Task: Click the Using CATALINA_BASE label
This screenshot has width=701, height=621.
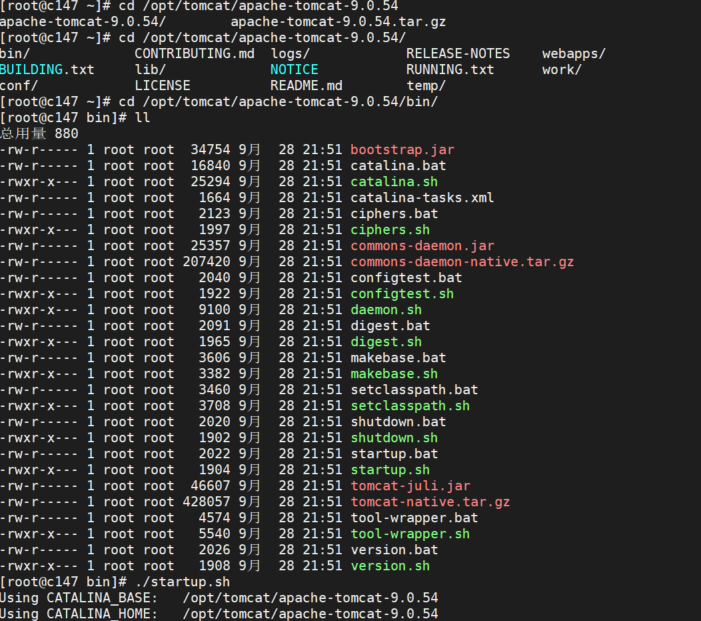Action: (79, 598)
